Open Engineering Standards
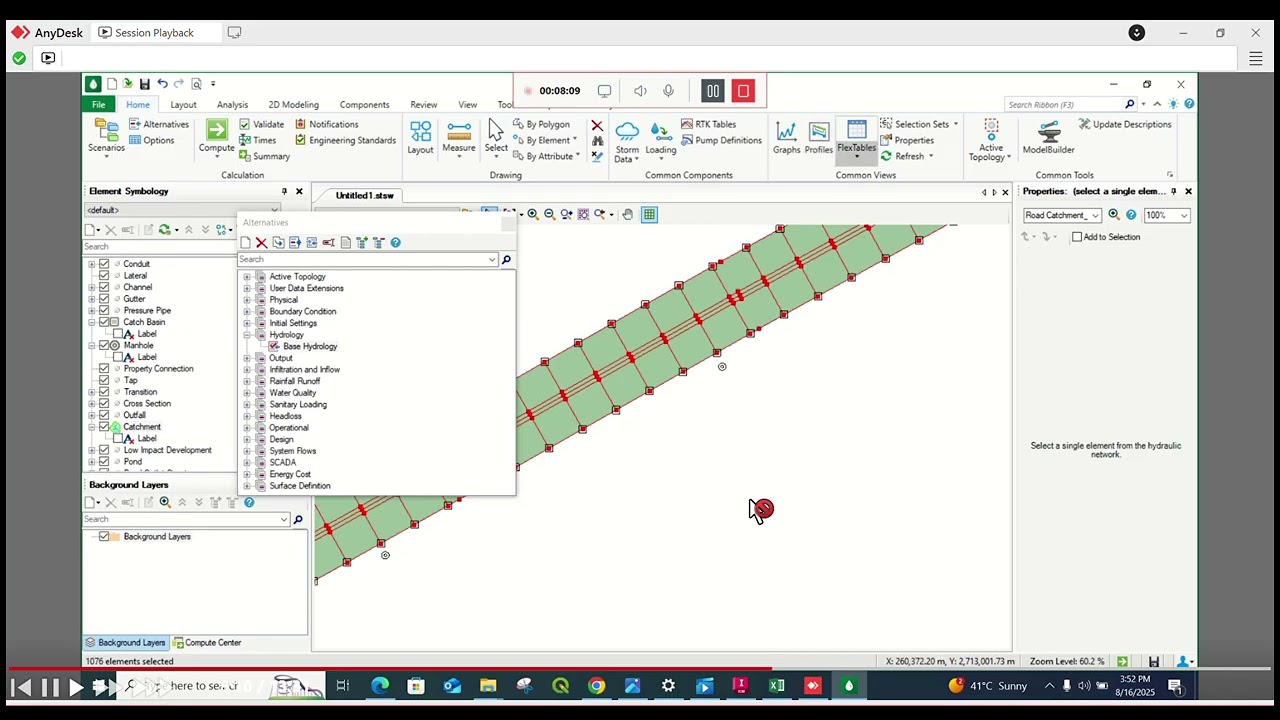 coord(345,140)
